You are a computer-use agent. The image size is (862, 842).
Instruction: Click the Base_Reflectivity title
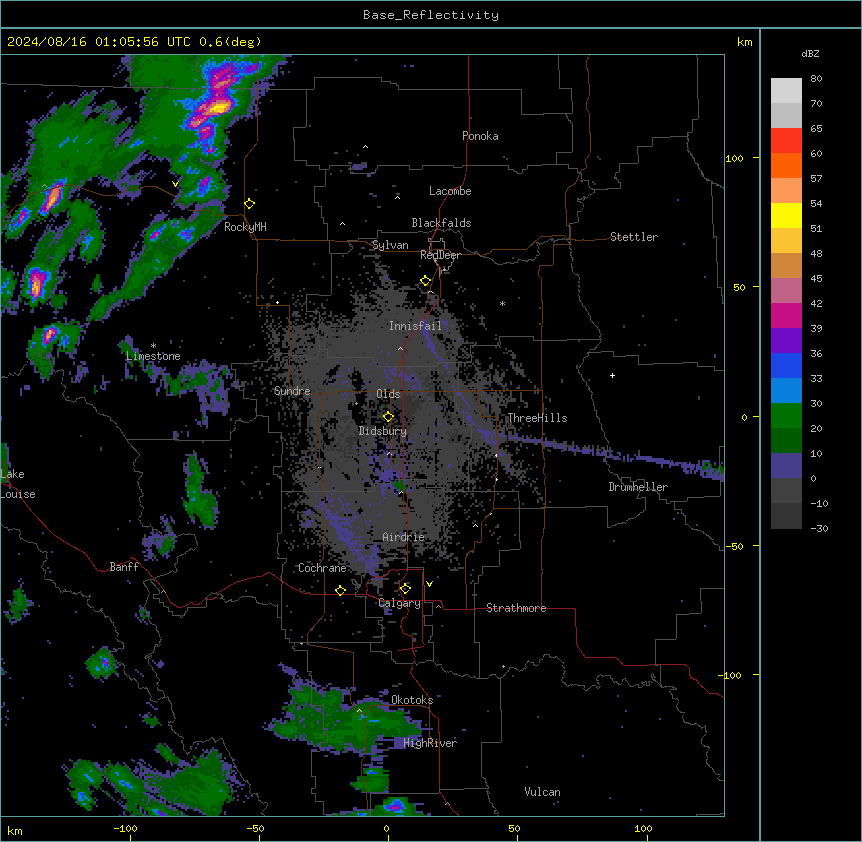click(431, 15)
